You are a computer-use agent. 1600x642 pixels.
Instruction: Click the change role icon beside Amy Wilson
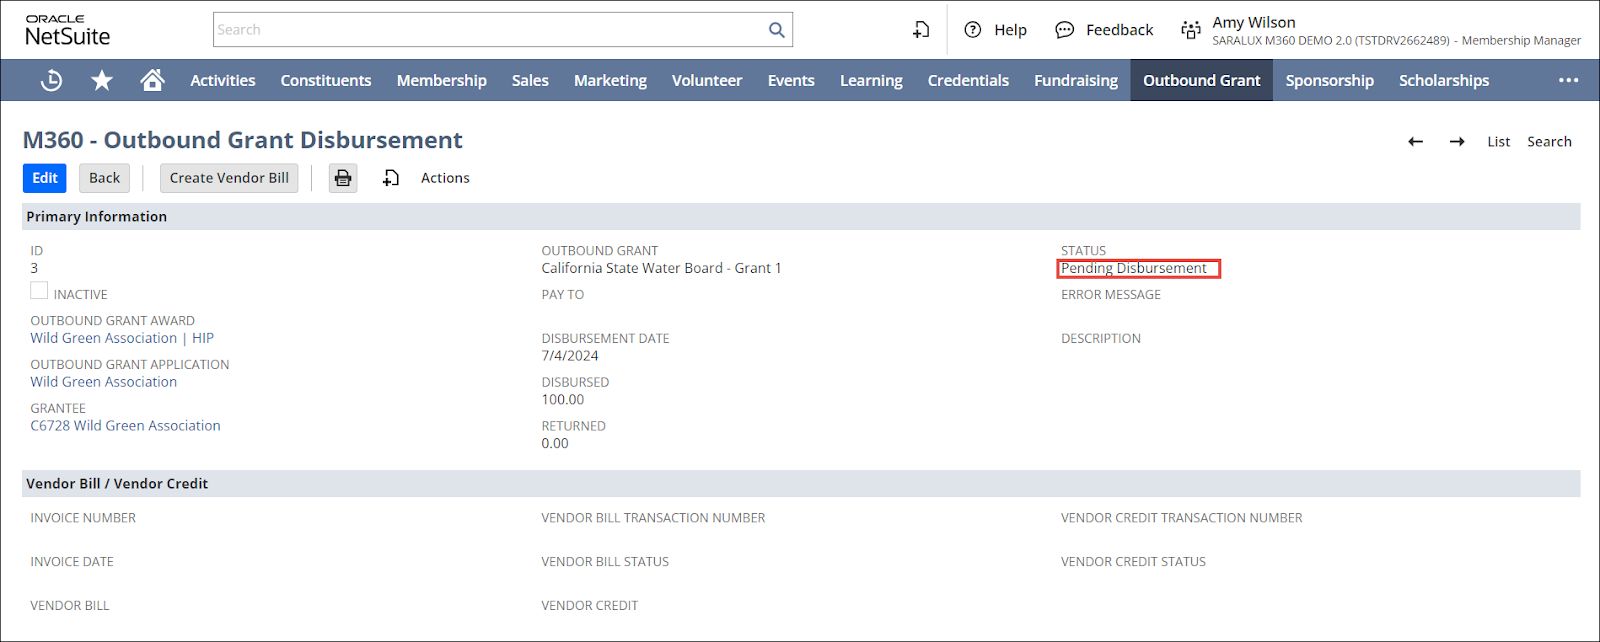point(1190,30)
